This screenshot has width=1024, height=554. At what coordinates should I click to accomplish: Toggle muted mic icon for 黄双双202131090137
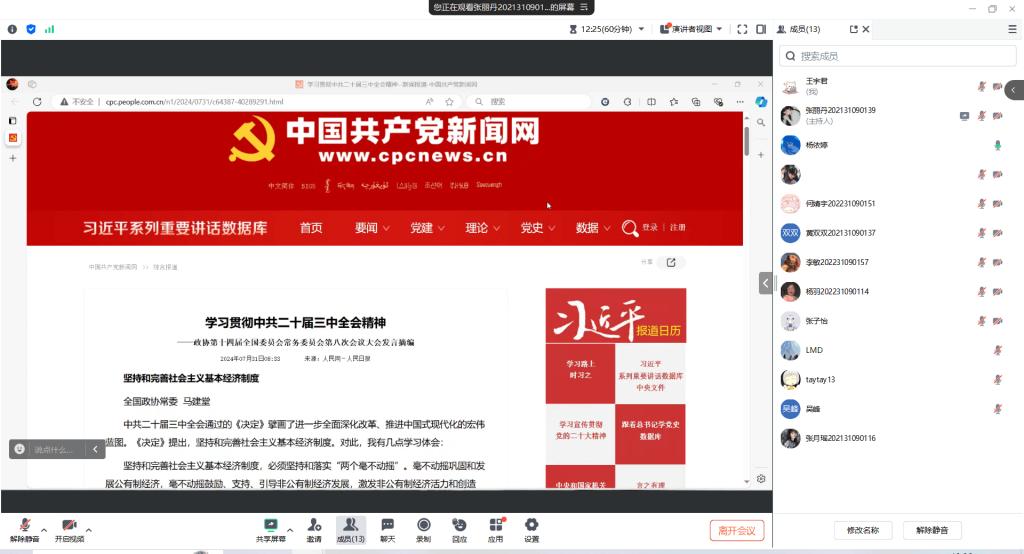pyautogui.click(x=981, y=233)
